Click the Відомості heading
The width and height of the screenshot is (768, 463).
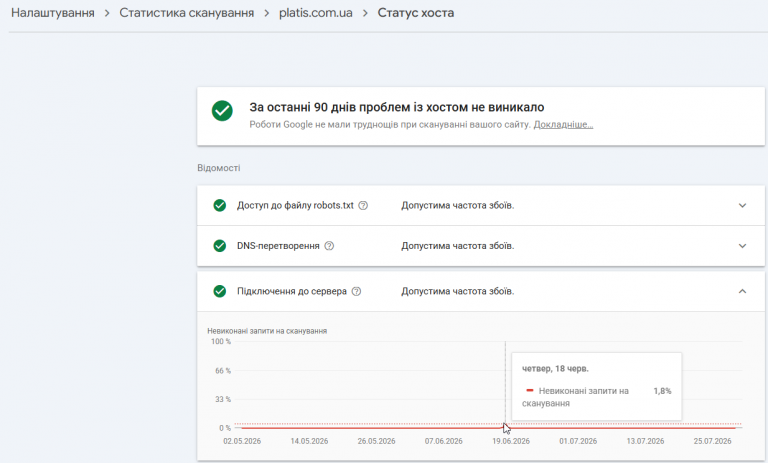[219, 168]
